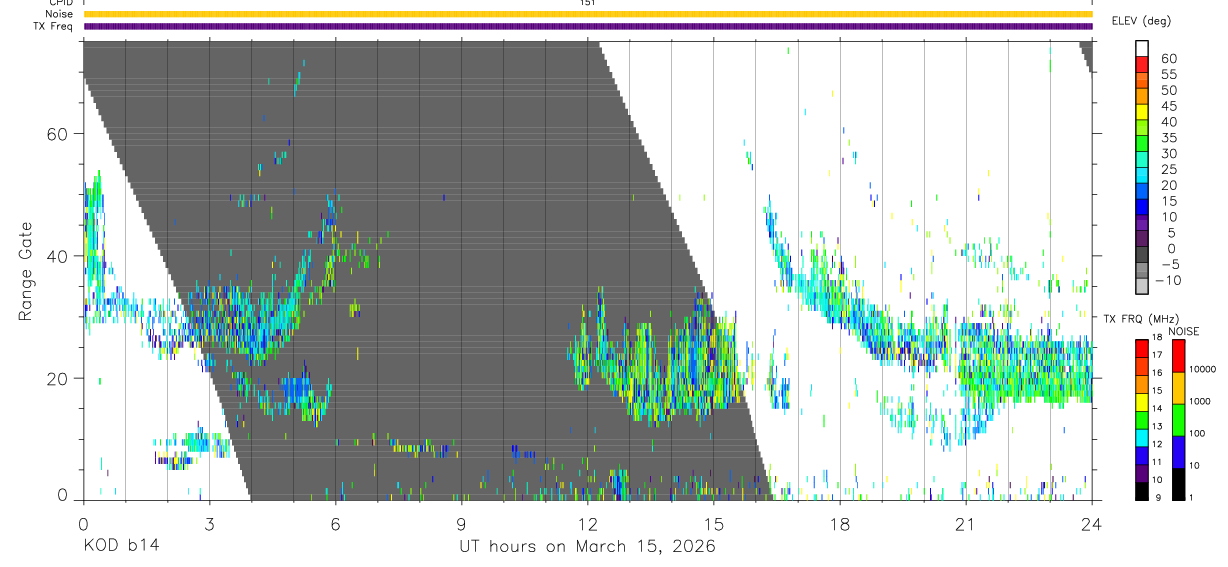Click the "−5" value in the ELEV legend
1228x567 pixels.
pyautogui.click(x=1170, y=264)
